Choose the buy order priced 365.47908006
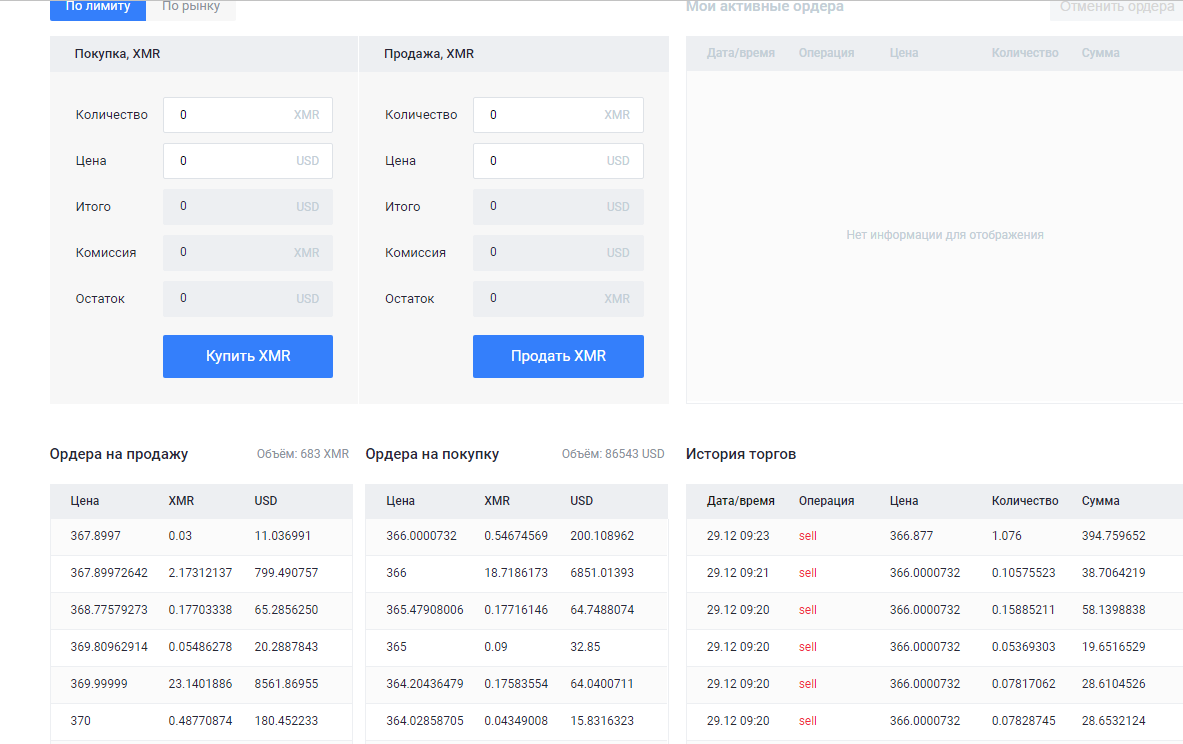1183x744 pixels. tap(516, 610)
